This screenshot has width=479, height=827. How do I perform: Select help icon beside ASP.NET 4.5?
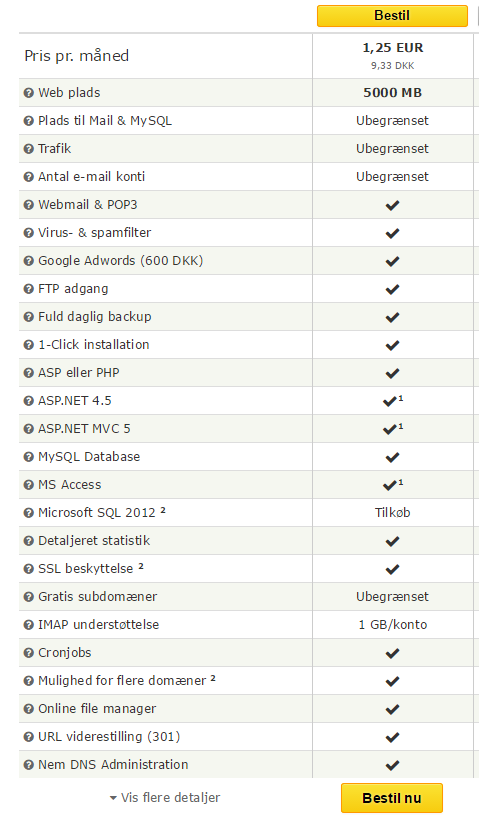(x=28, y=401)
